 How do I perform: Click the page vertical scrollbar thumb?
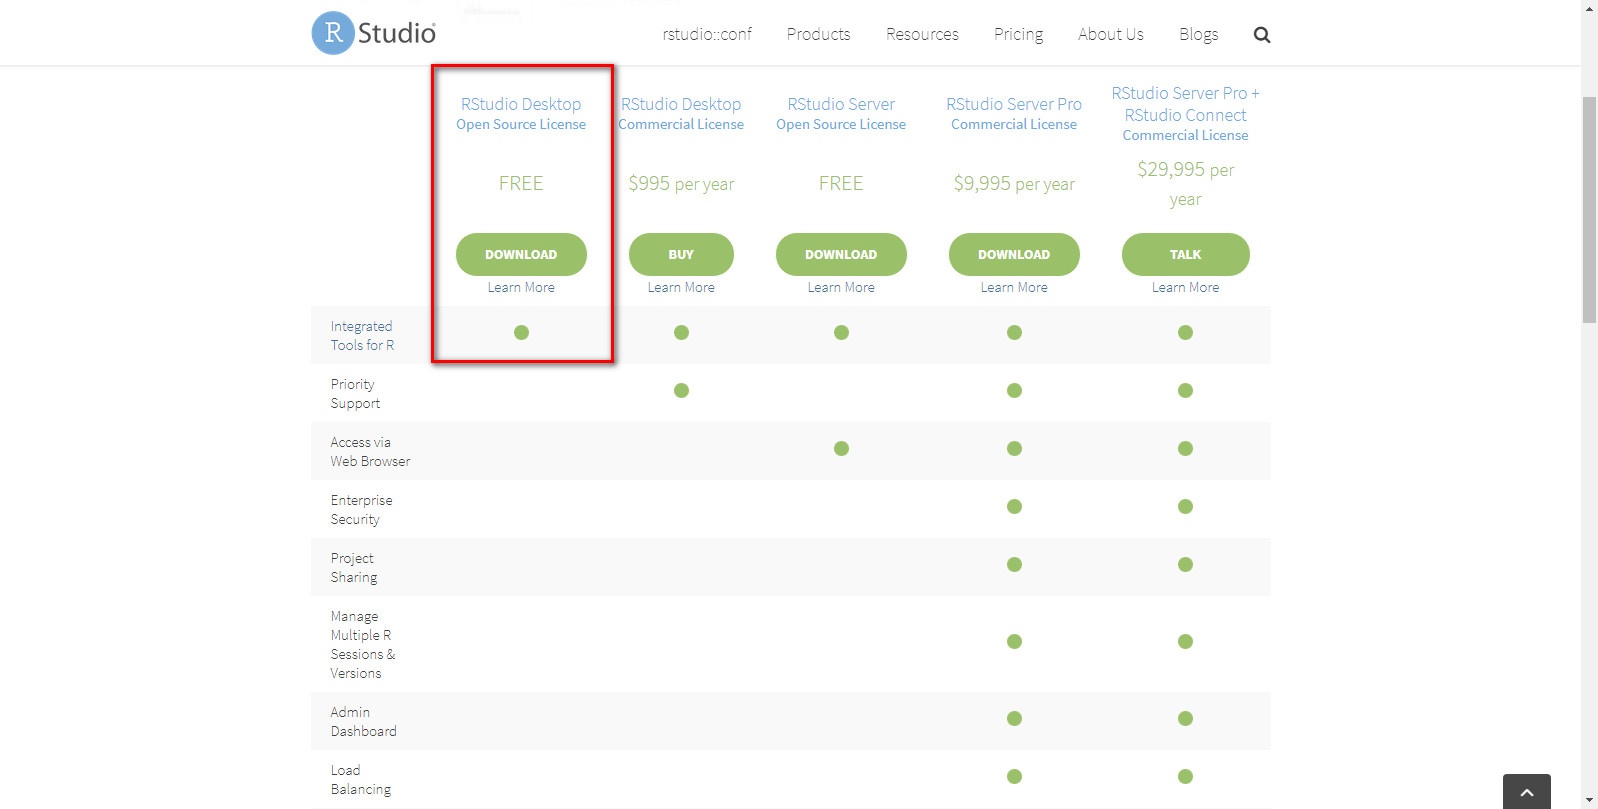[x=1589, y=209]
